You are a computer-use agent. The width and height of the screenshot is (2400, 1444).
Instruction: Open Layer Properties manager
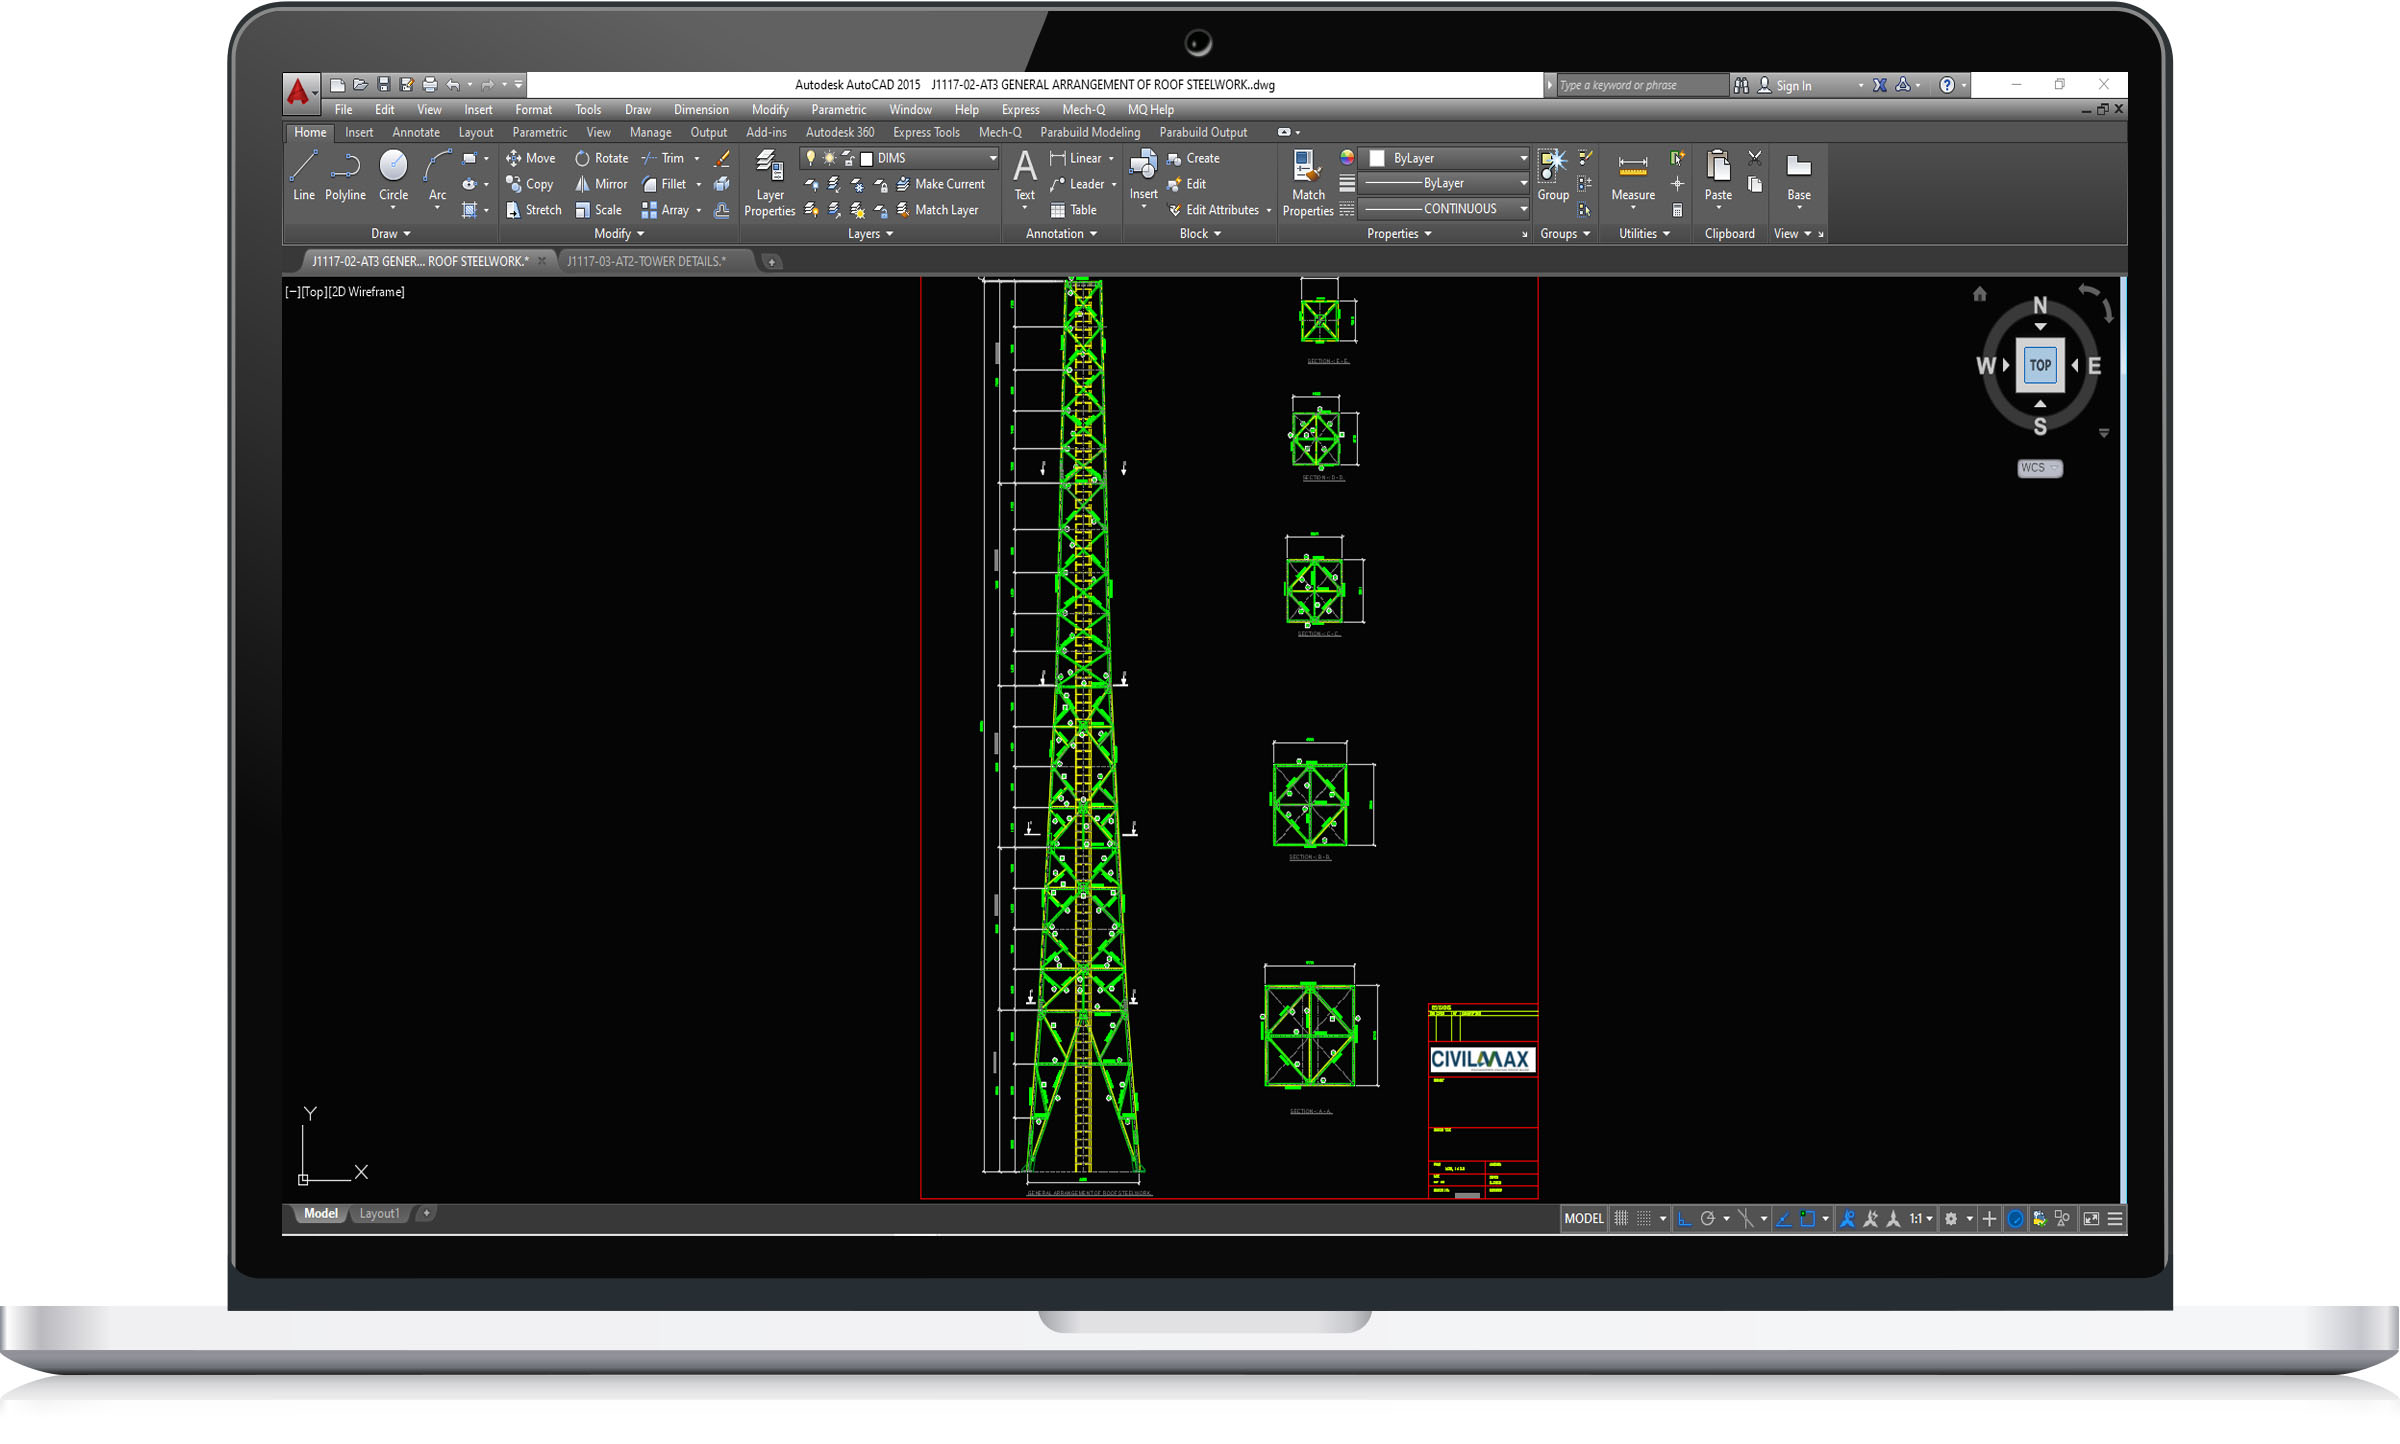pos(769,183)
